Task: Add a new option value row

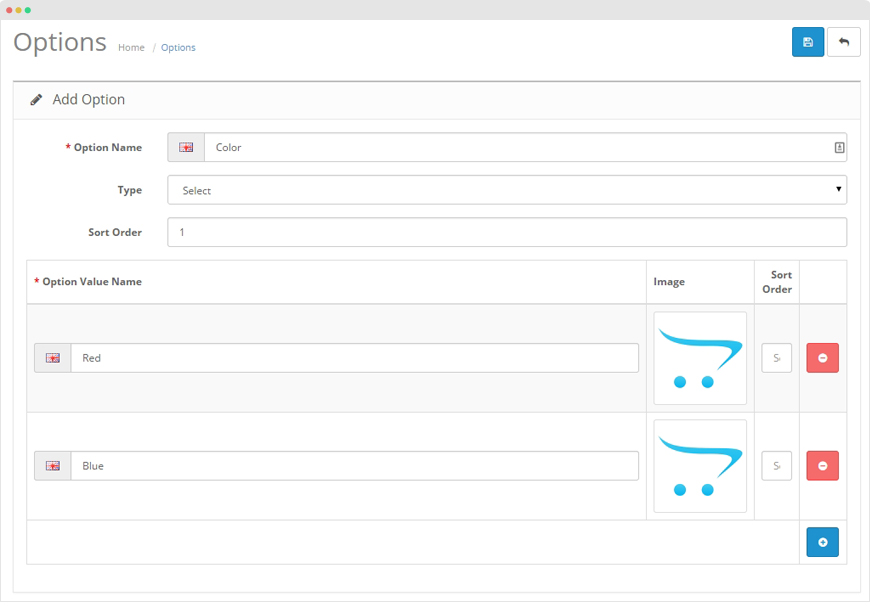Action: 822,542
